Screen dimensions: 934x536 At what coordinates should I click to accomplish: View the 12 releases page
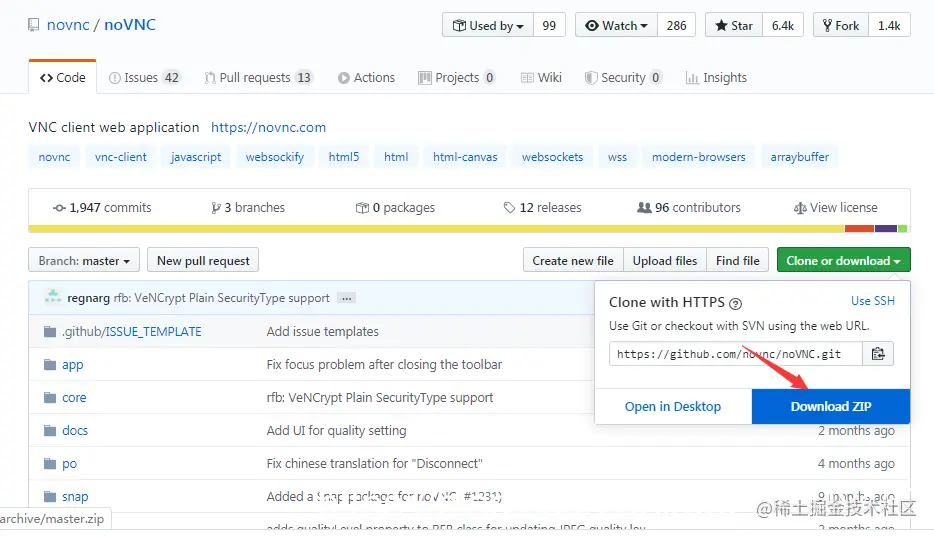coord(542,208)
